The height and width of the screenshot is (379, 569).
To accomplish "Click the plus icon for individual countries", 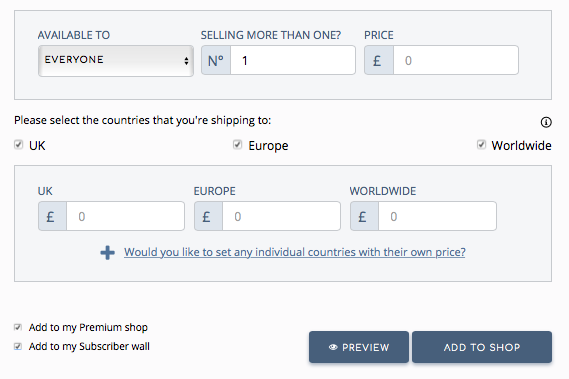I will 107,253.
